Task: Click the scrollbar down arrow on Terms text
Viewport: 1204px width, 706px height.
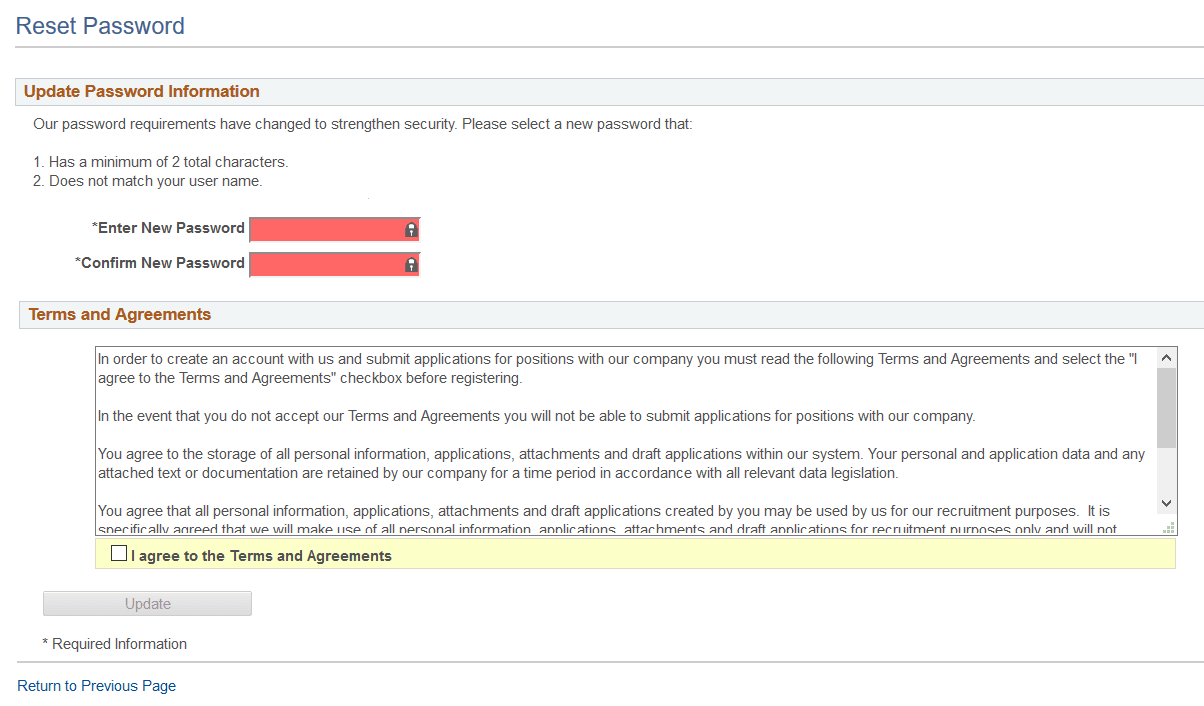Action: pos(1165,503)
